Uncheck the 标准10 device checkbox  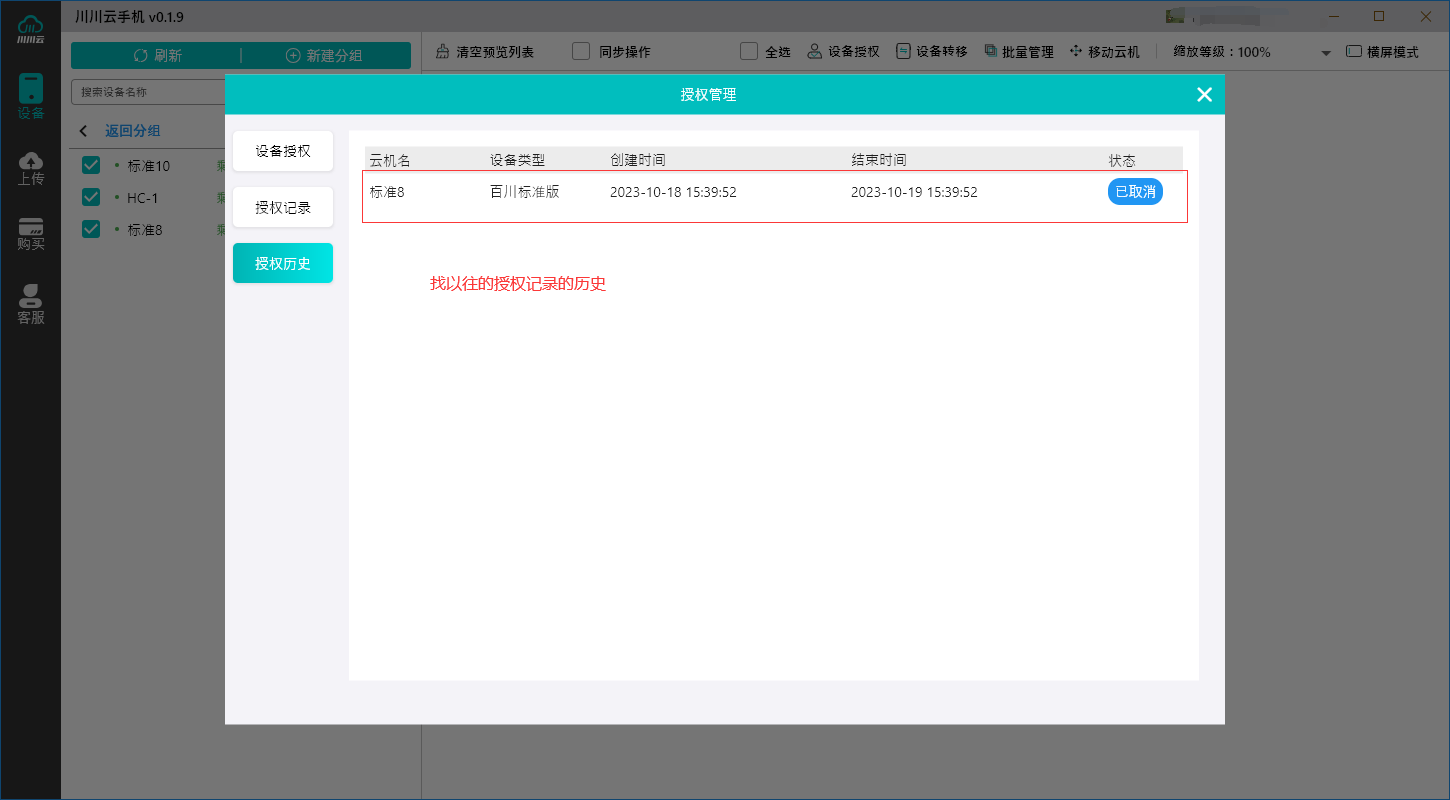click(90, 165)
